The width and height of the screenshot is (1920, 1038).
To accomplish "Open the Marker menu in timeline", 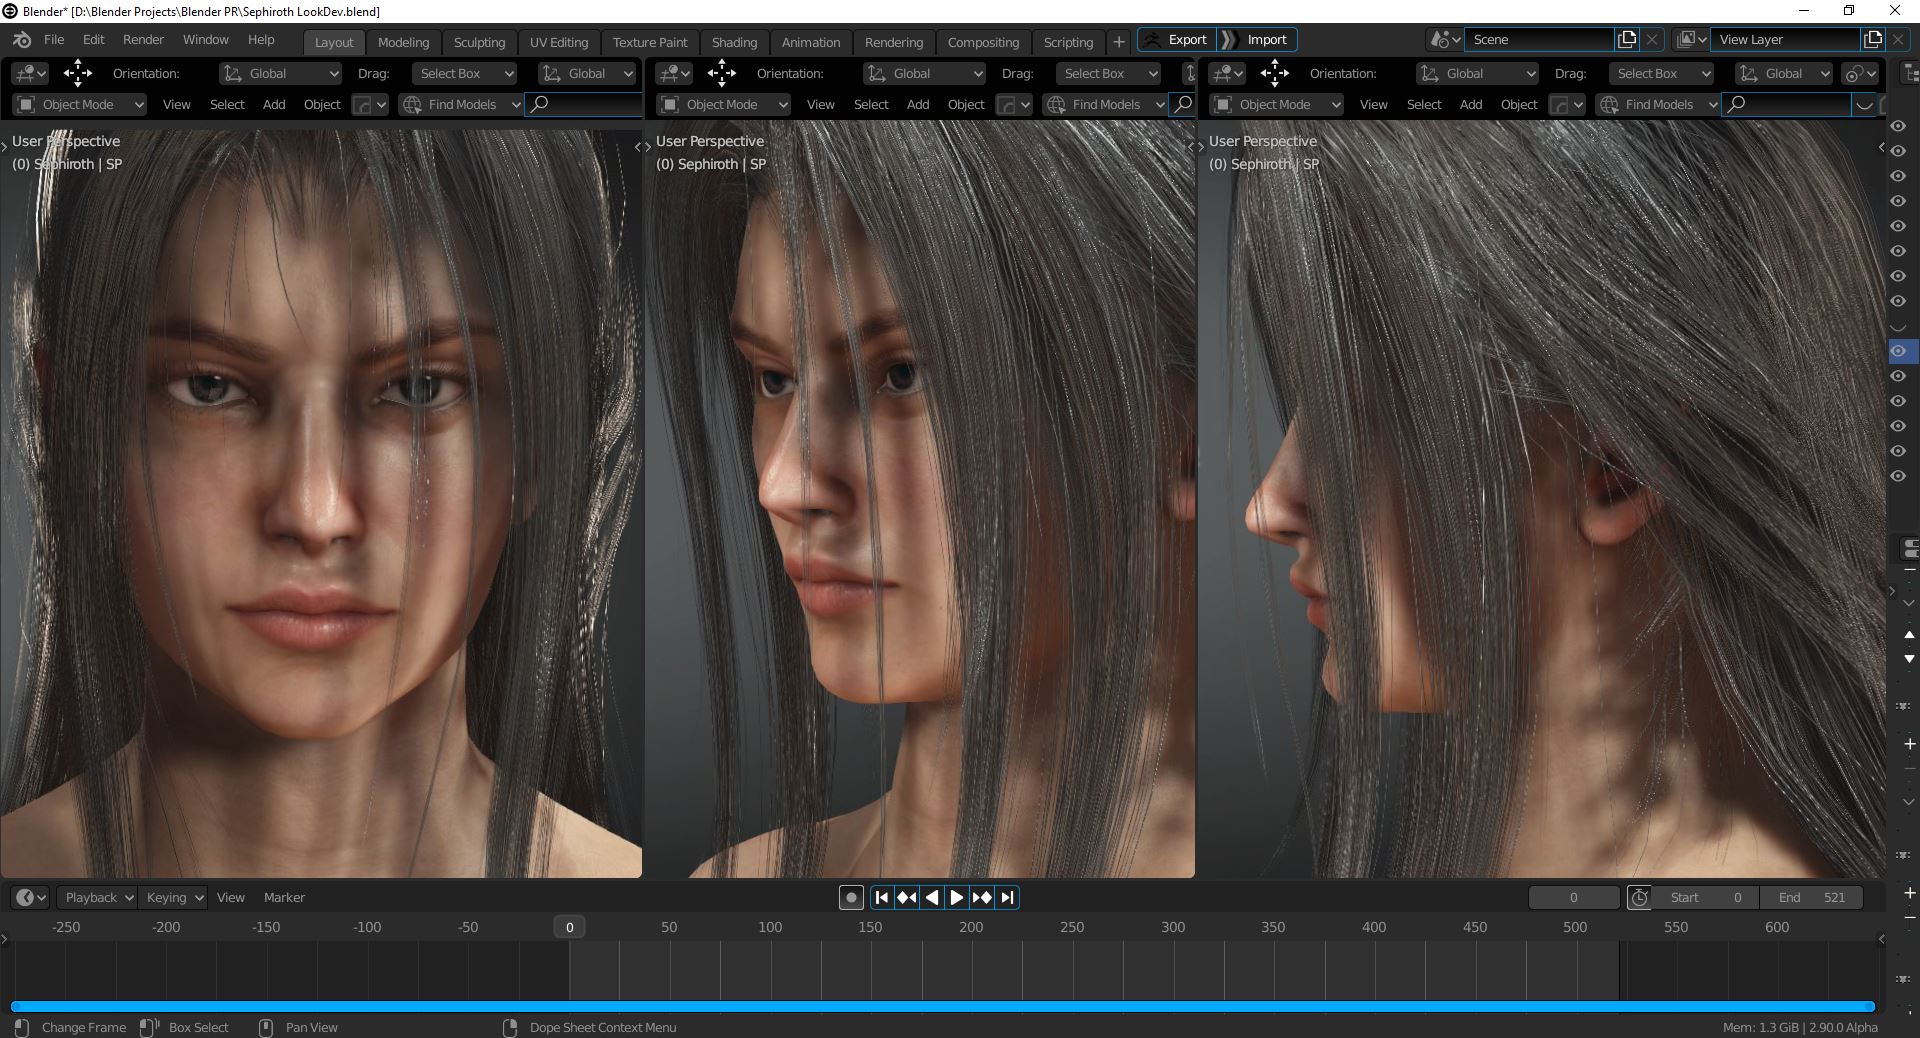I will click(284, 897).
